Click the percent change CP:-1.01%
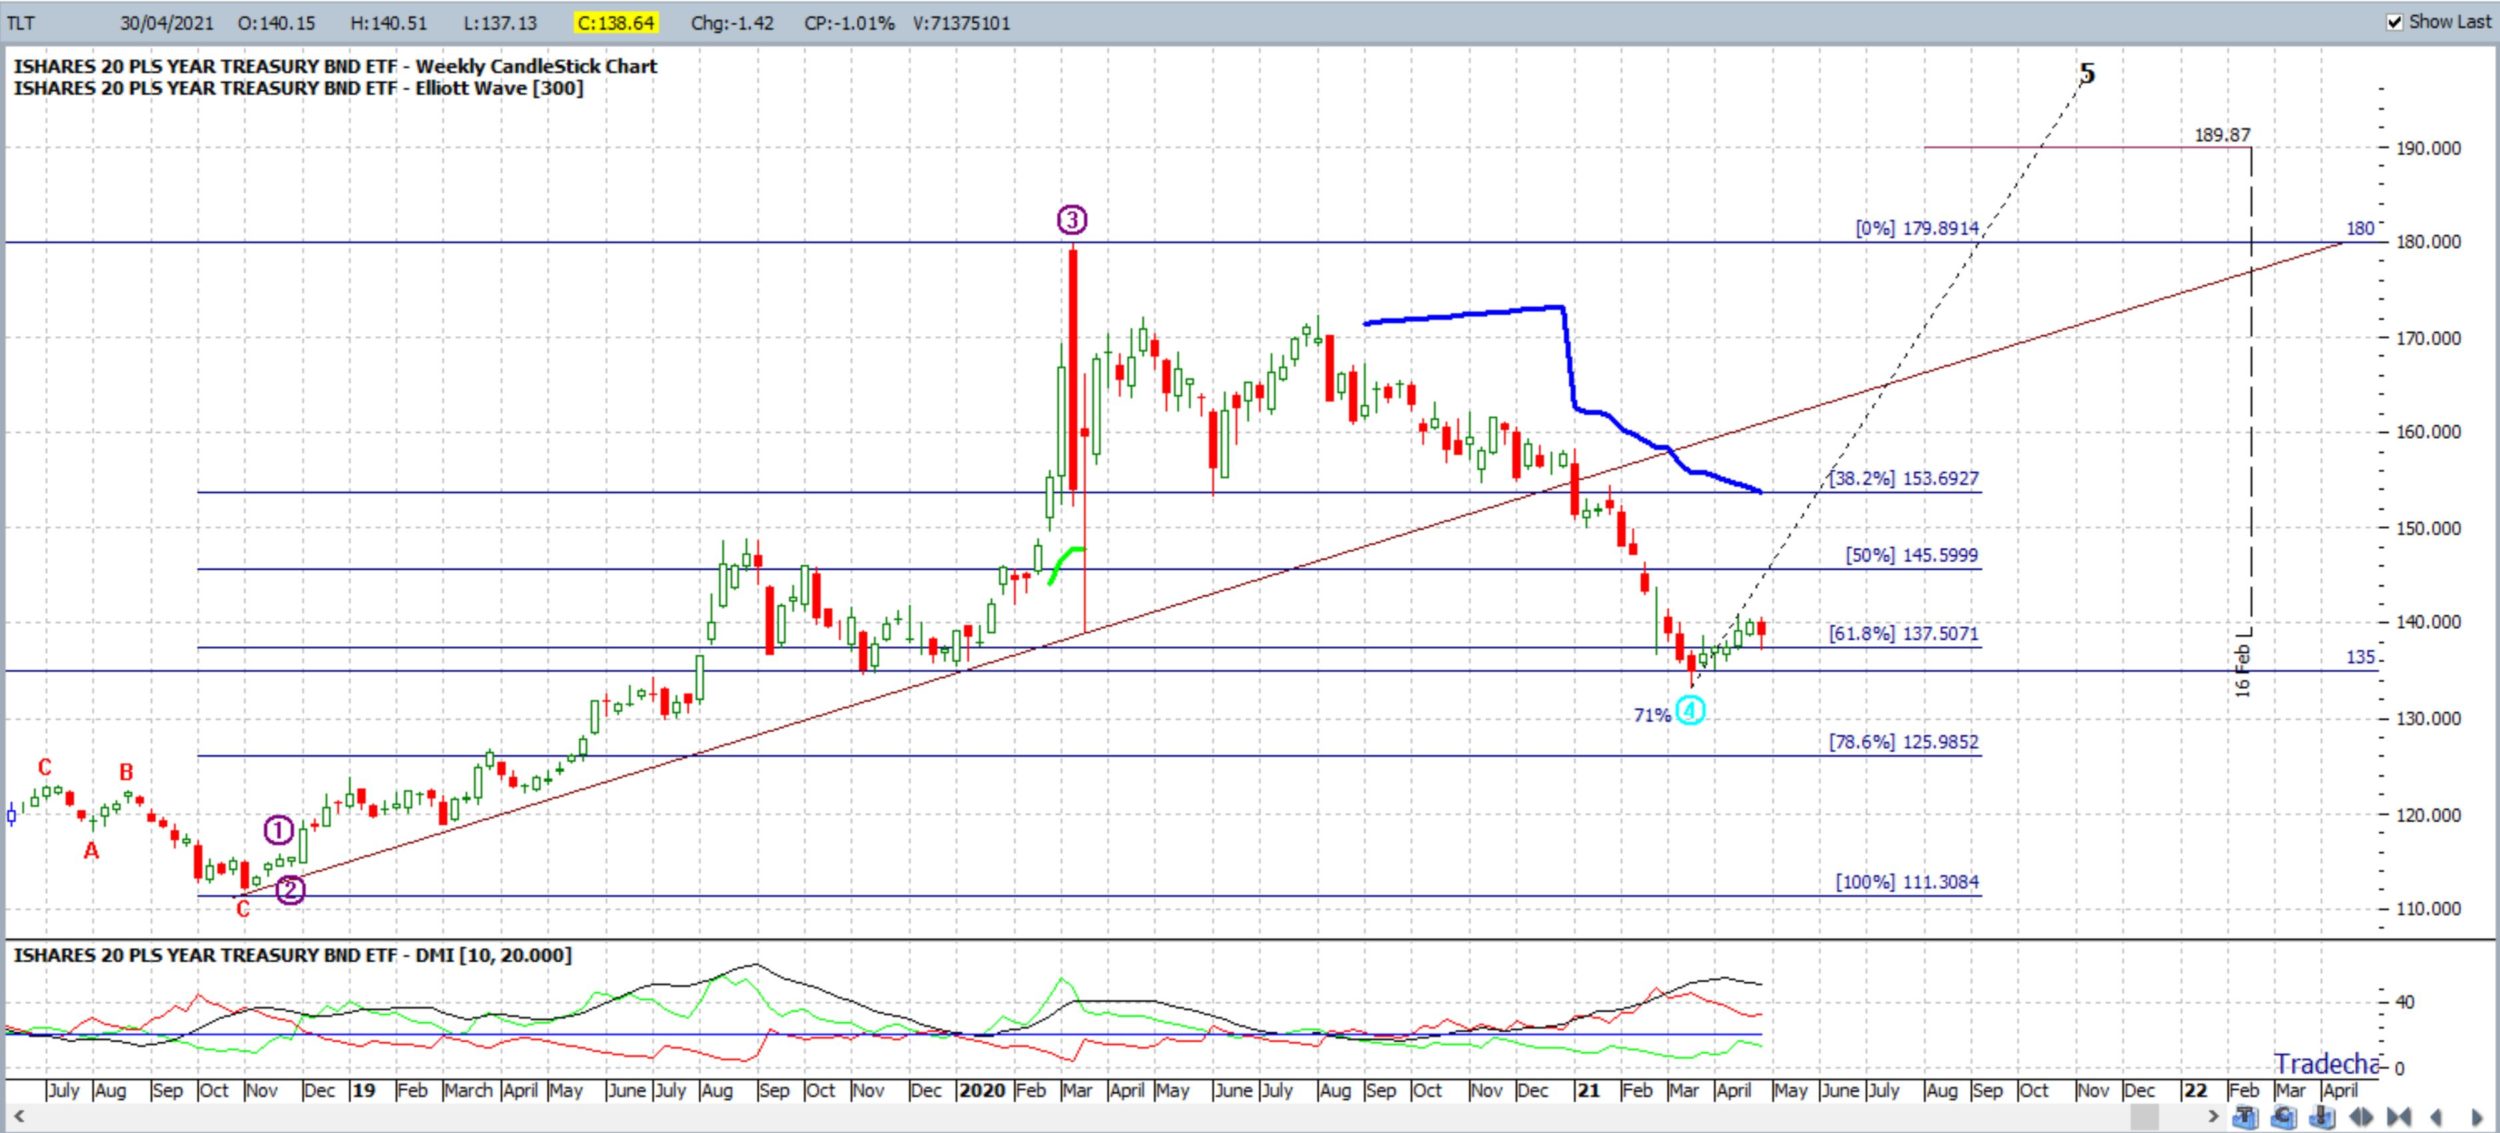This screenshot has height=1133, width=2500. point(849,23)
